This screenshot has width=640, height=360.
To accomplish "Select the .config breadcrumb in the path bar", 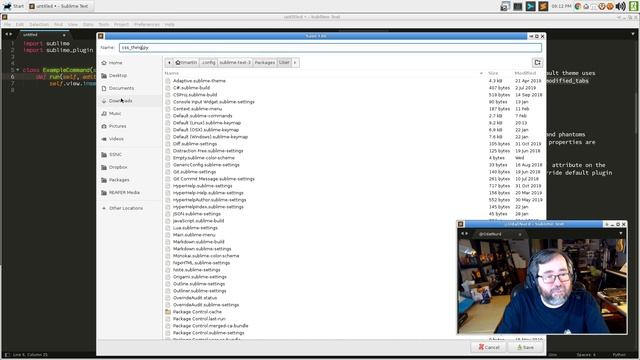I will pyautogui.click(x=208, y=62).
